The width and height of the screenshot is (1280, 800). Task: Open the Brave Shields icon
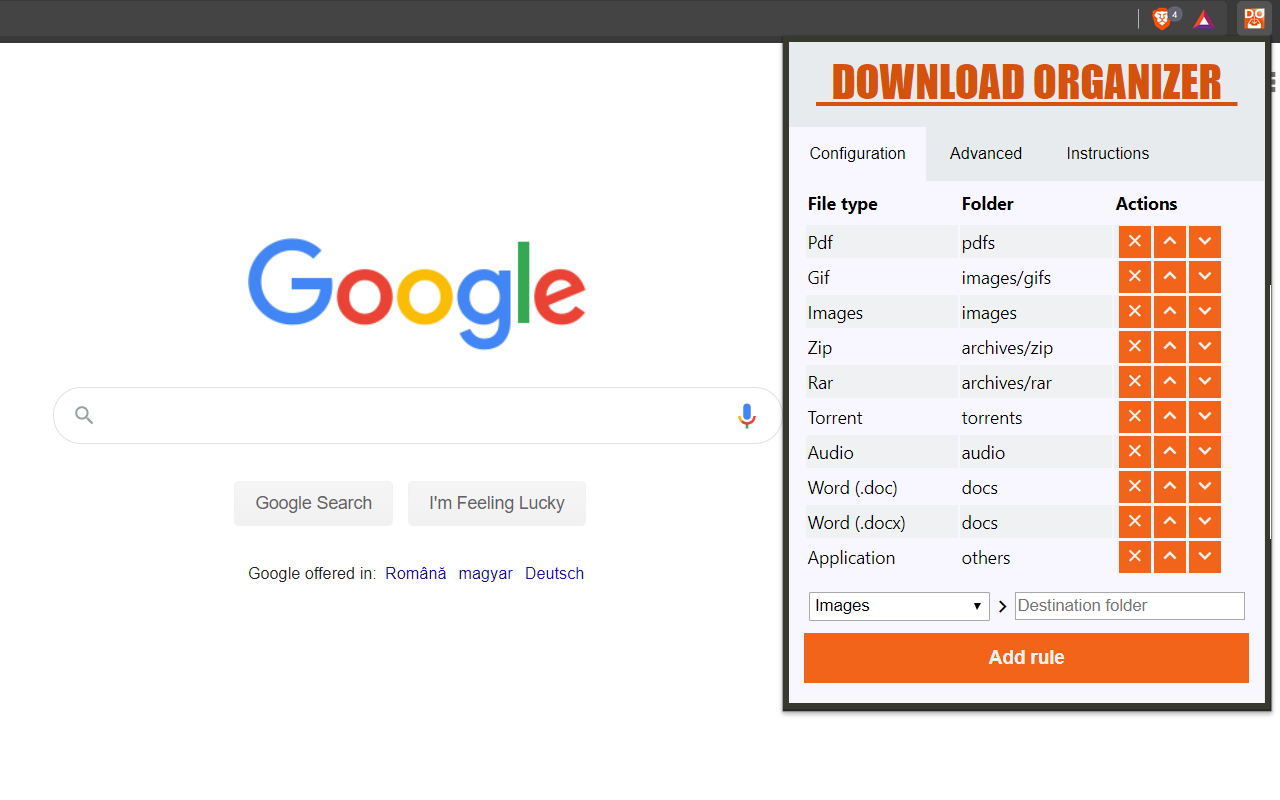tap(1162, 18)
